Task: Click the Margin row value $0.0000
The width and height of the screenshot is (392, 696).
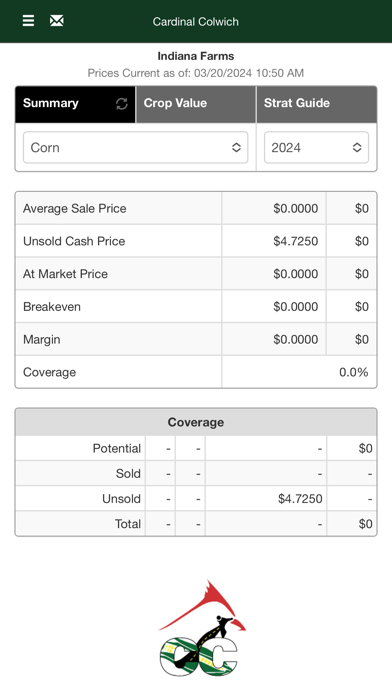Action: (x=296, y=340)
